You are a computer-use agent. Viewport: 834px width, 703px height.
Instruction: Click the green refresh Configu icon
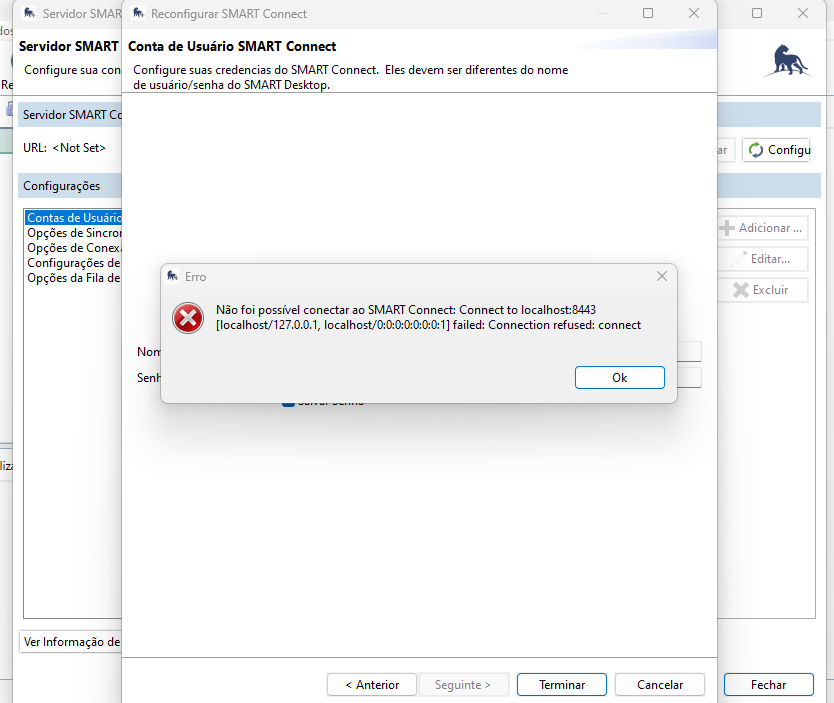click(755, 150)
